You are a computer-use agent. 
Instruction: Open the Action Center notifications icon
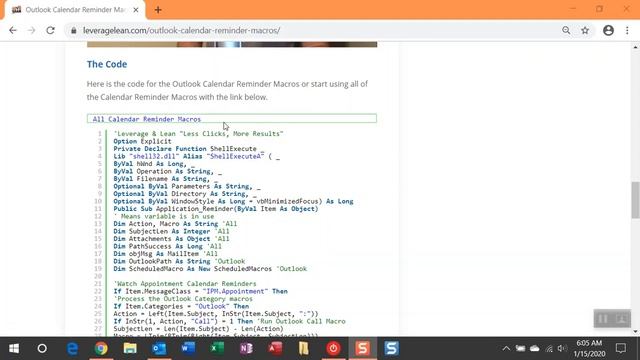point(621,348)
